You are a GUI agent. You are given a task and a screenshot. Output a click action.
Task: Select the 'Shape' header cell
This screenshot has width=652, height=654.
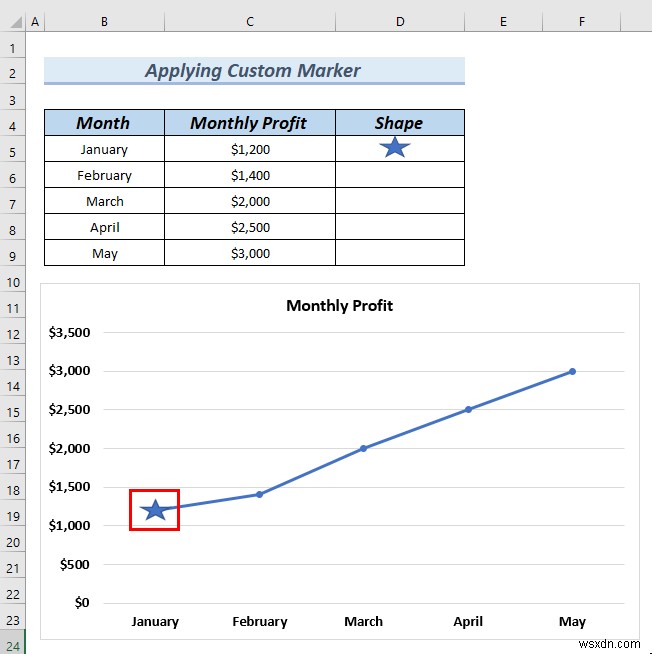coord(400,123)
